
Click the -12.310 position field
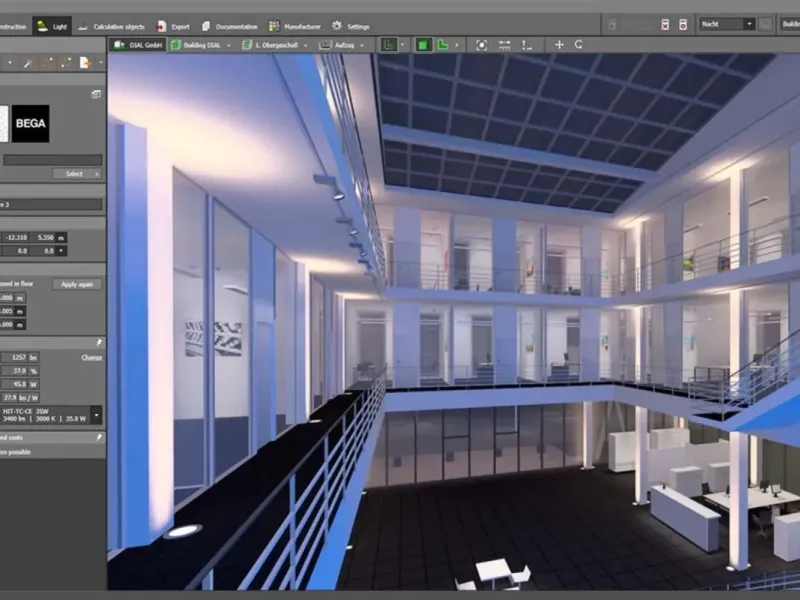coord(15,237)
